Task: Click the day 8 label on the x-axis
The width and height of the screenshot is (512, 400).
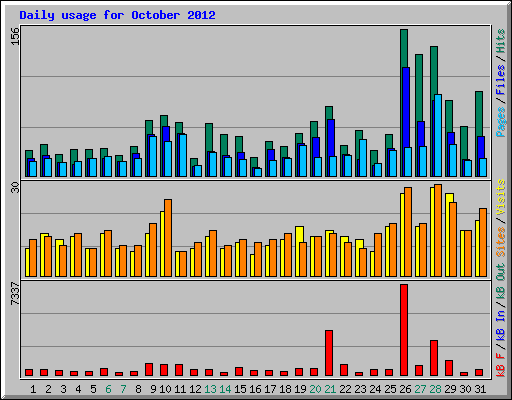Action: click(x=138, y=389)
